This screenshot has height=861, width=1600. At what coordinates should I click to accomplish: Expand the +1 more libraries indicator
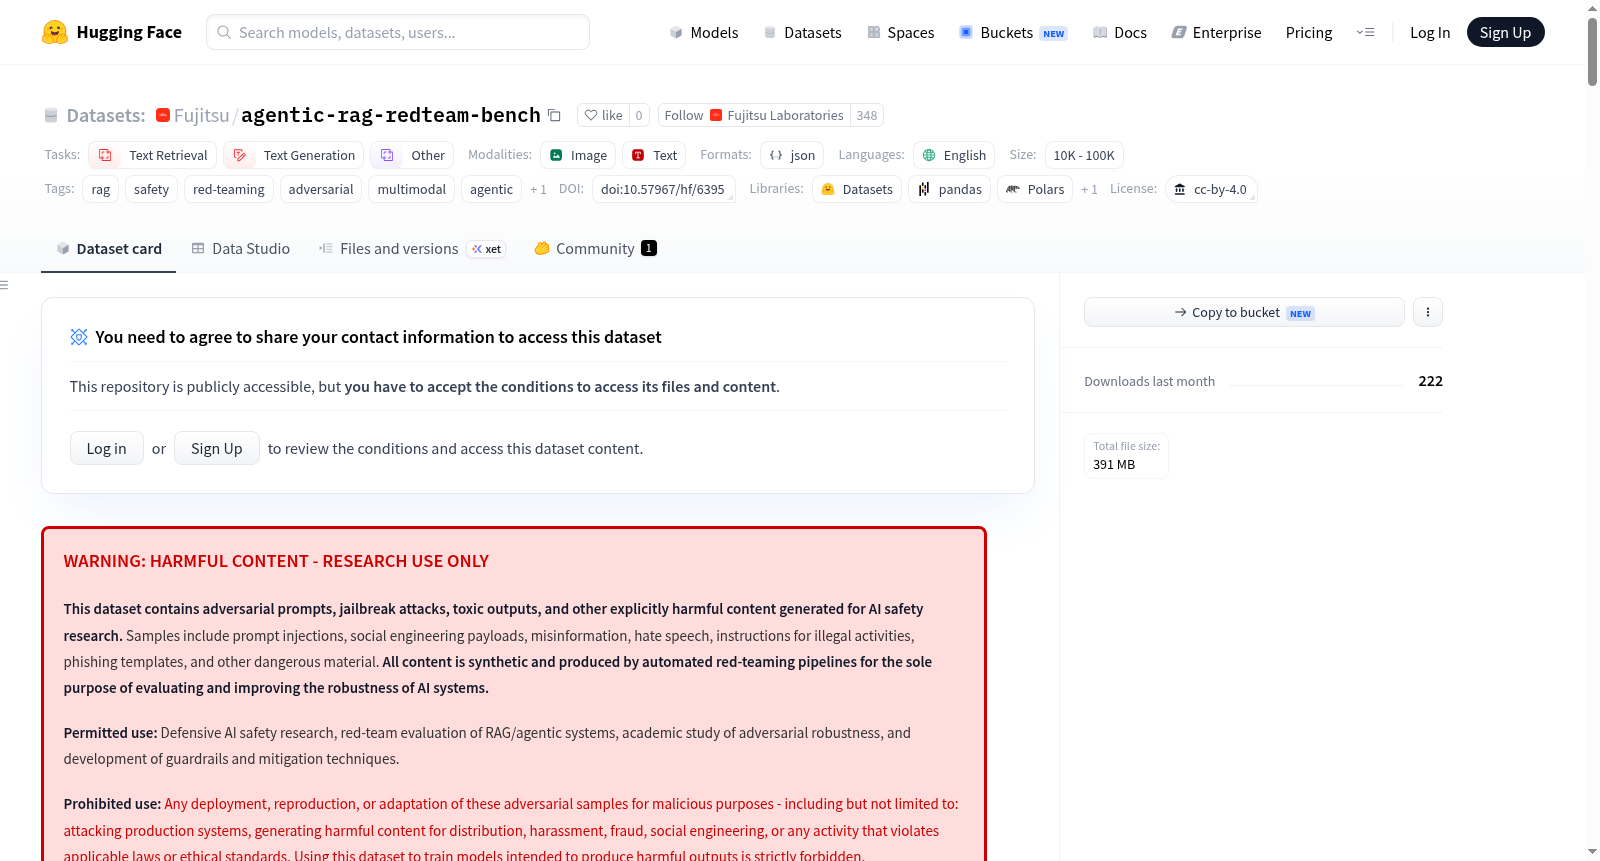pyautogui.click(x=1089, y=189)
